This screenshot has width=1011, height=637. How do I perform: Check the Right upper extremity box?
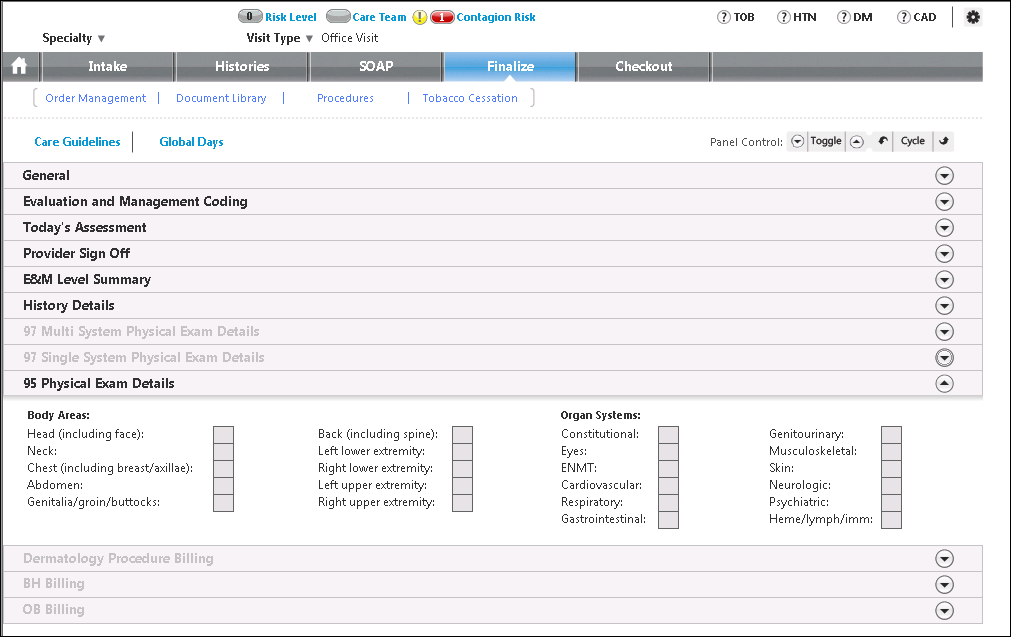[462, 503]
